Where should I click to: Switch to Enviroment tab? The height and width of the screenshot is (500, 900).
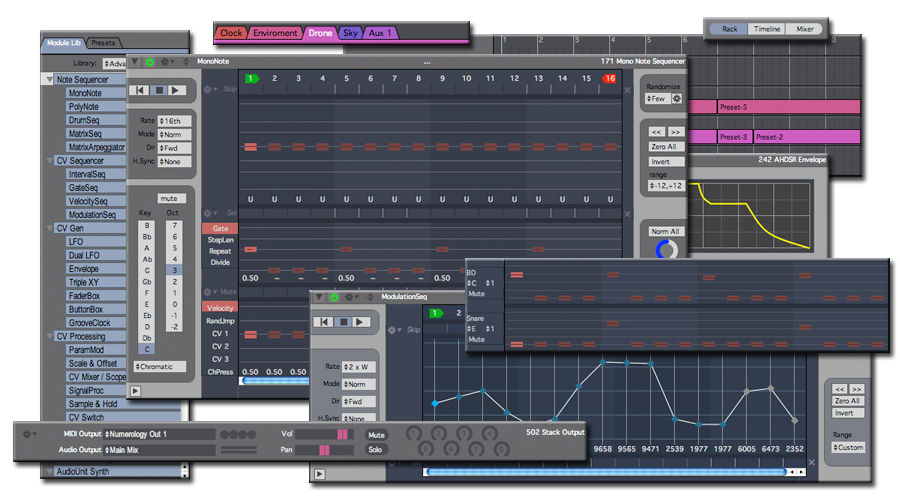275,33
